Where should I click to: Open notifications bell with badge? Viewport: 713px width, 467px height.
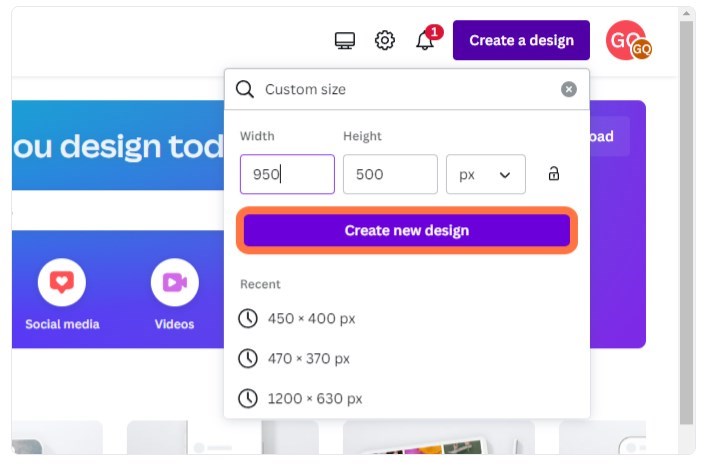[428, 38]
